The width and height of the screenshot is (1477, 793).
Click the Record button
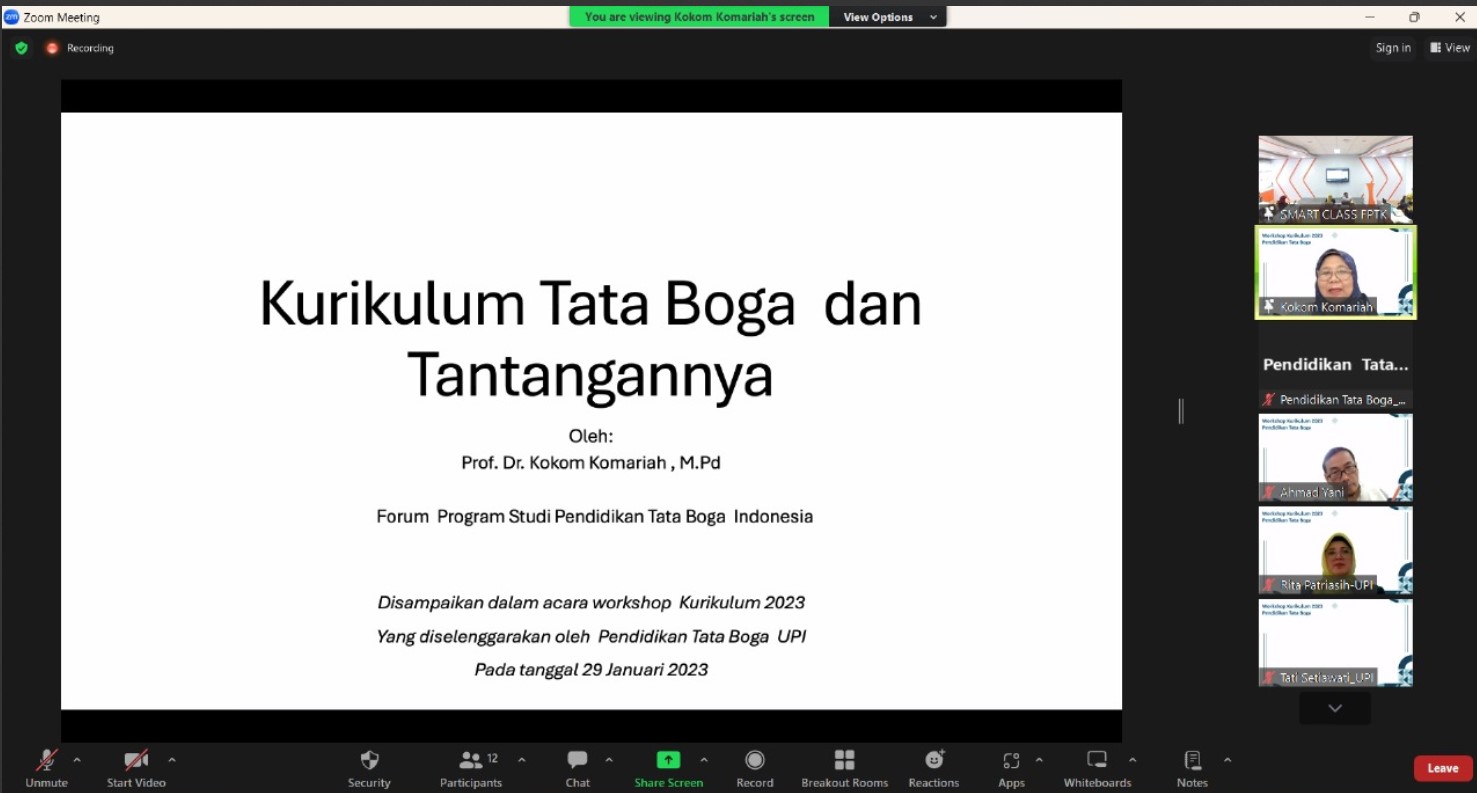click(755, 768)
